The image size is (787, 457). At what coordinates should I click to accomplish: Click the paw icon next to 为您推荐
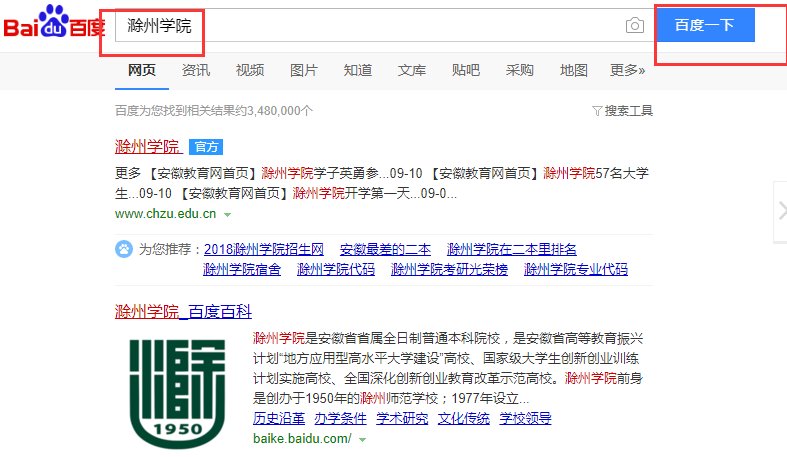coord(124,249)
